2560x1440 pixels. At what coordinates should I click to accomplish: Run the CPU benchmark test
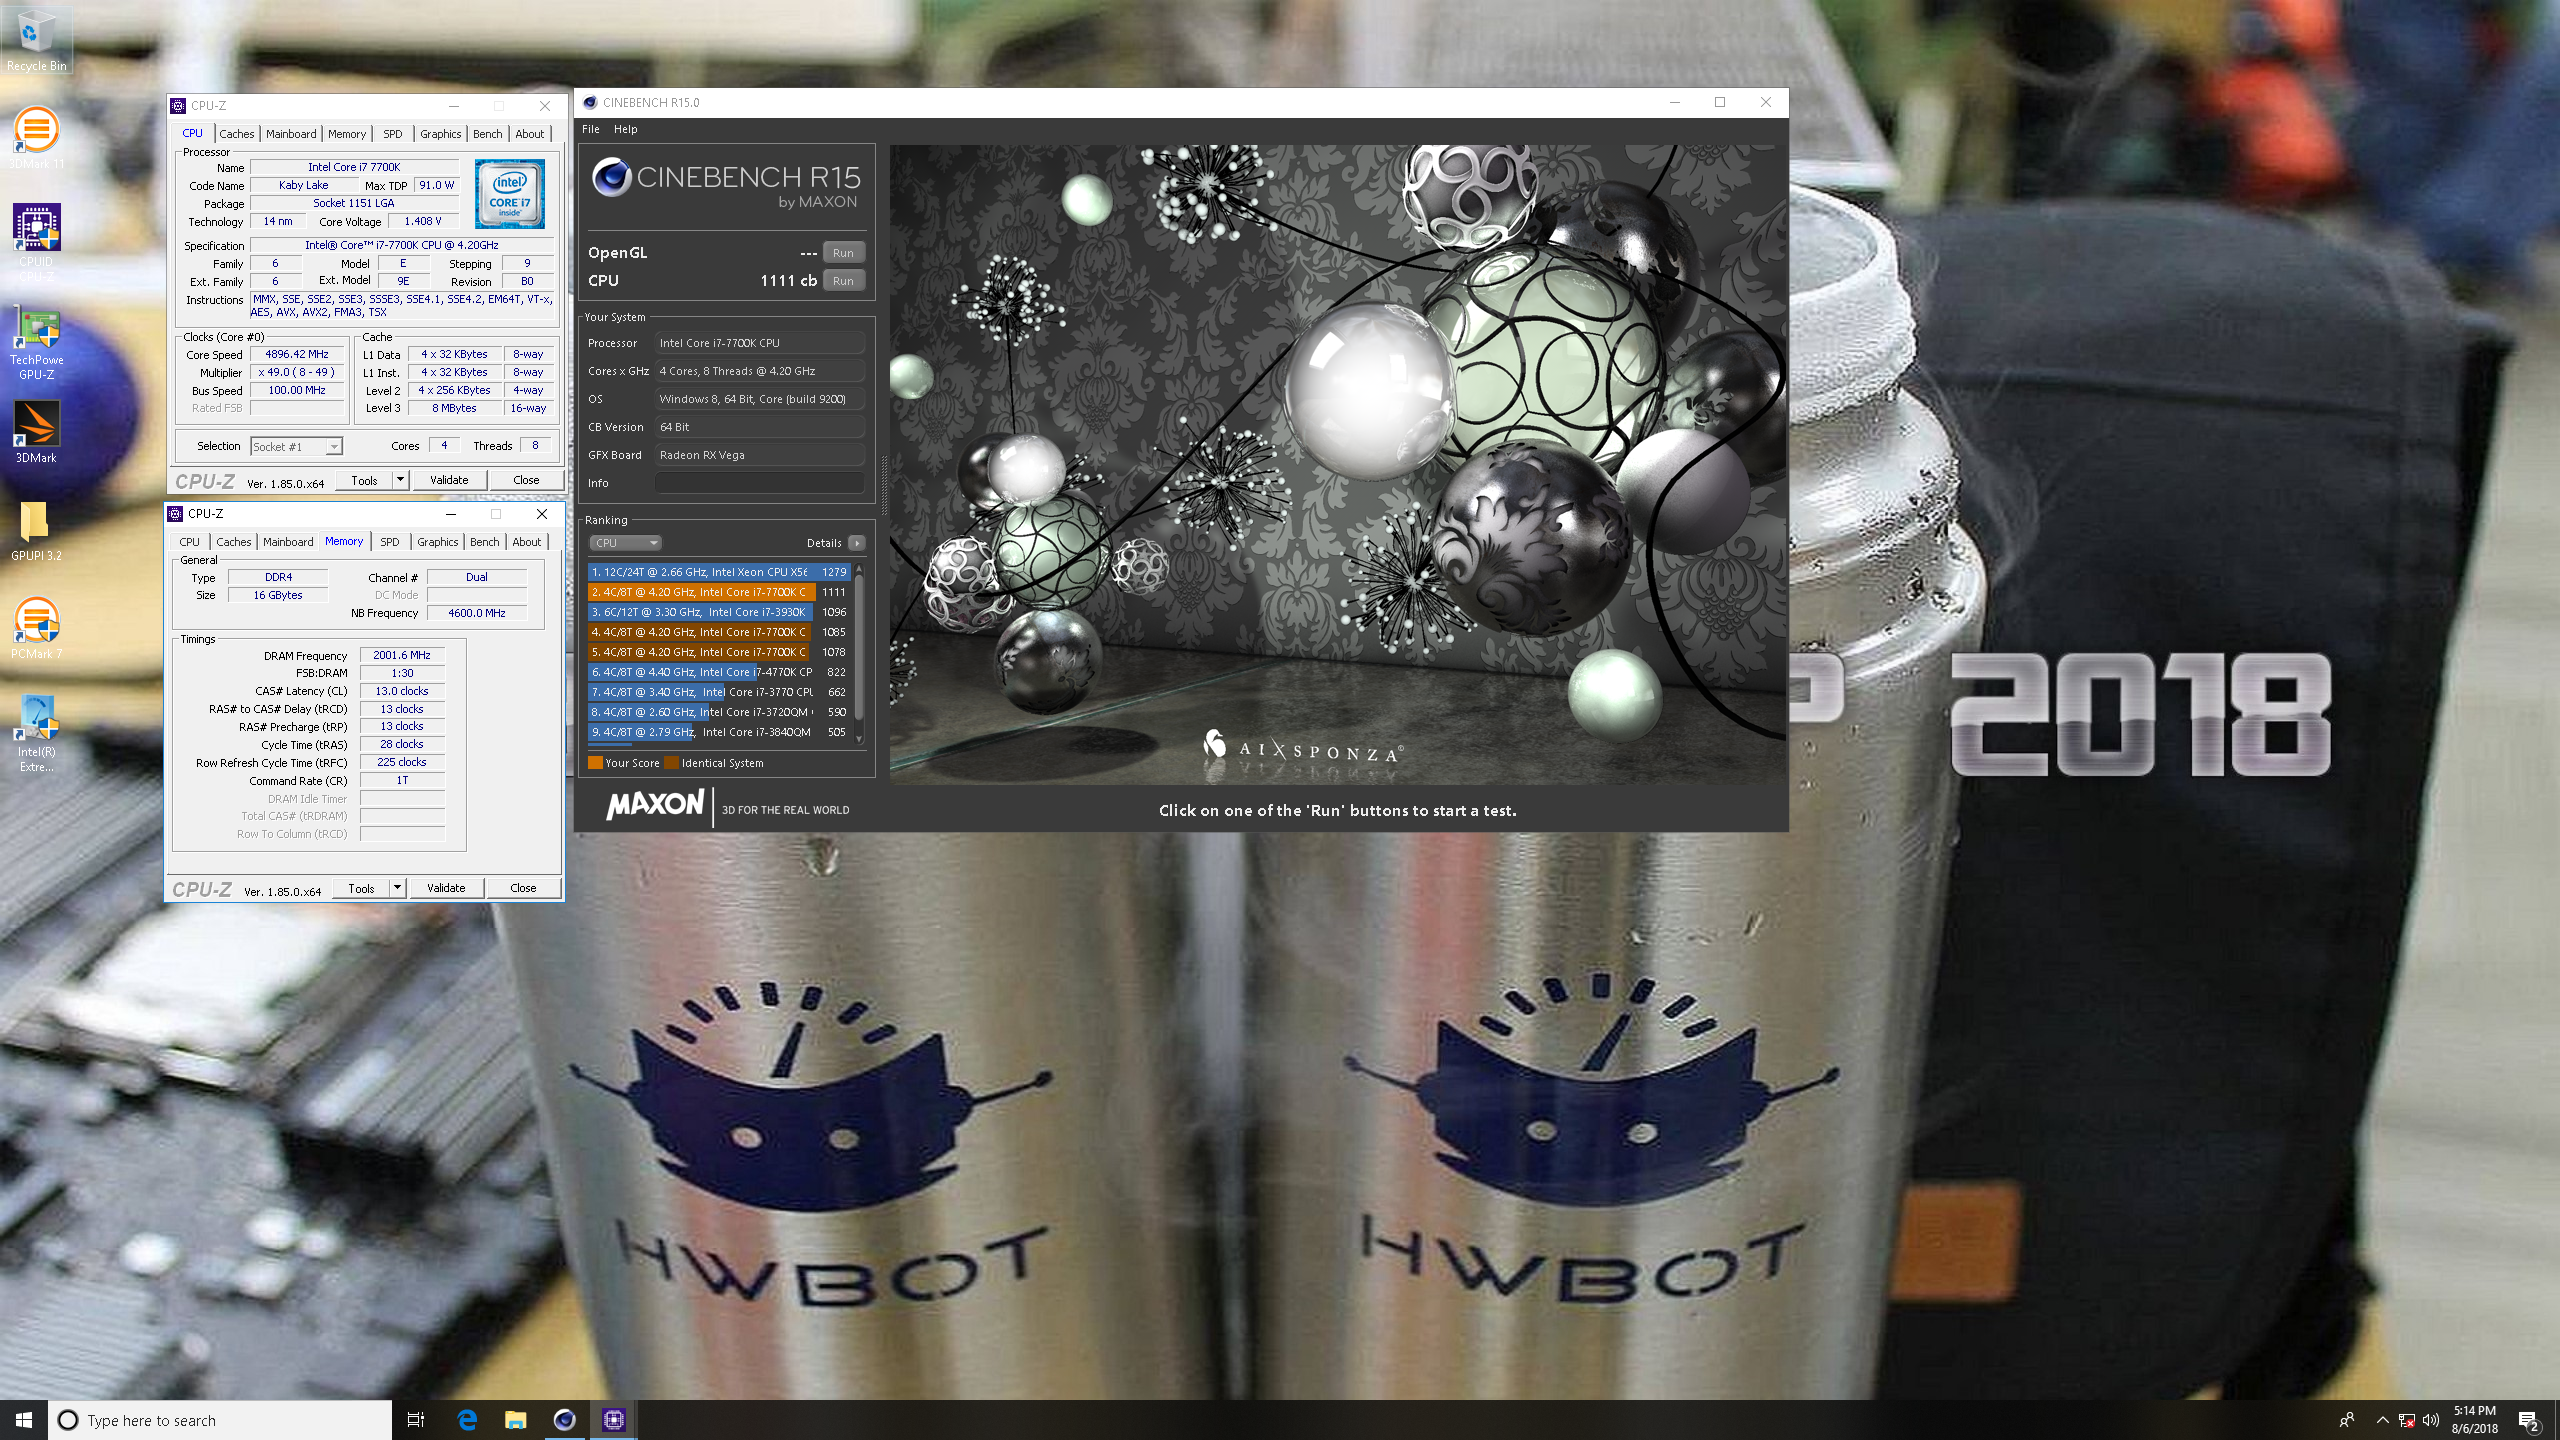pos(843,281)
